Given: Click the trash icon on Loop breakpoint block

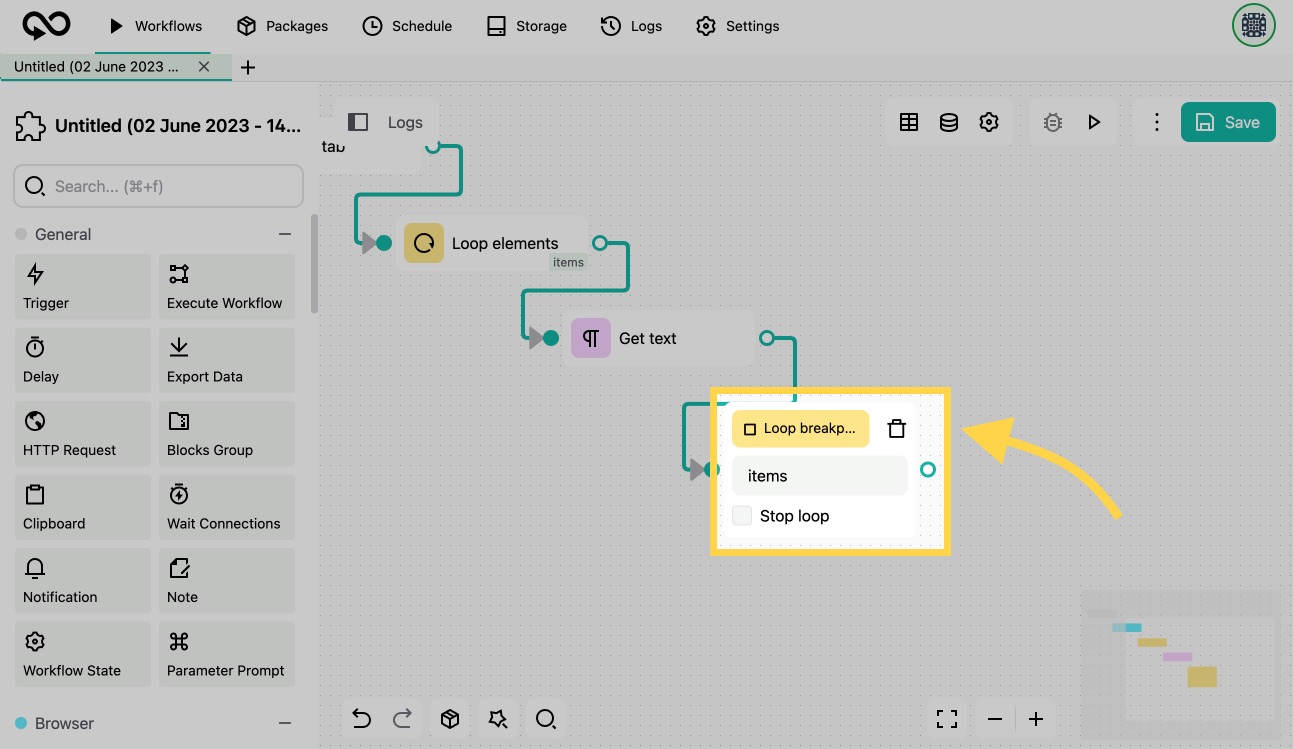Looking at the screenshot, I should click(897, 429).
